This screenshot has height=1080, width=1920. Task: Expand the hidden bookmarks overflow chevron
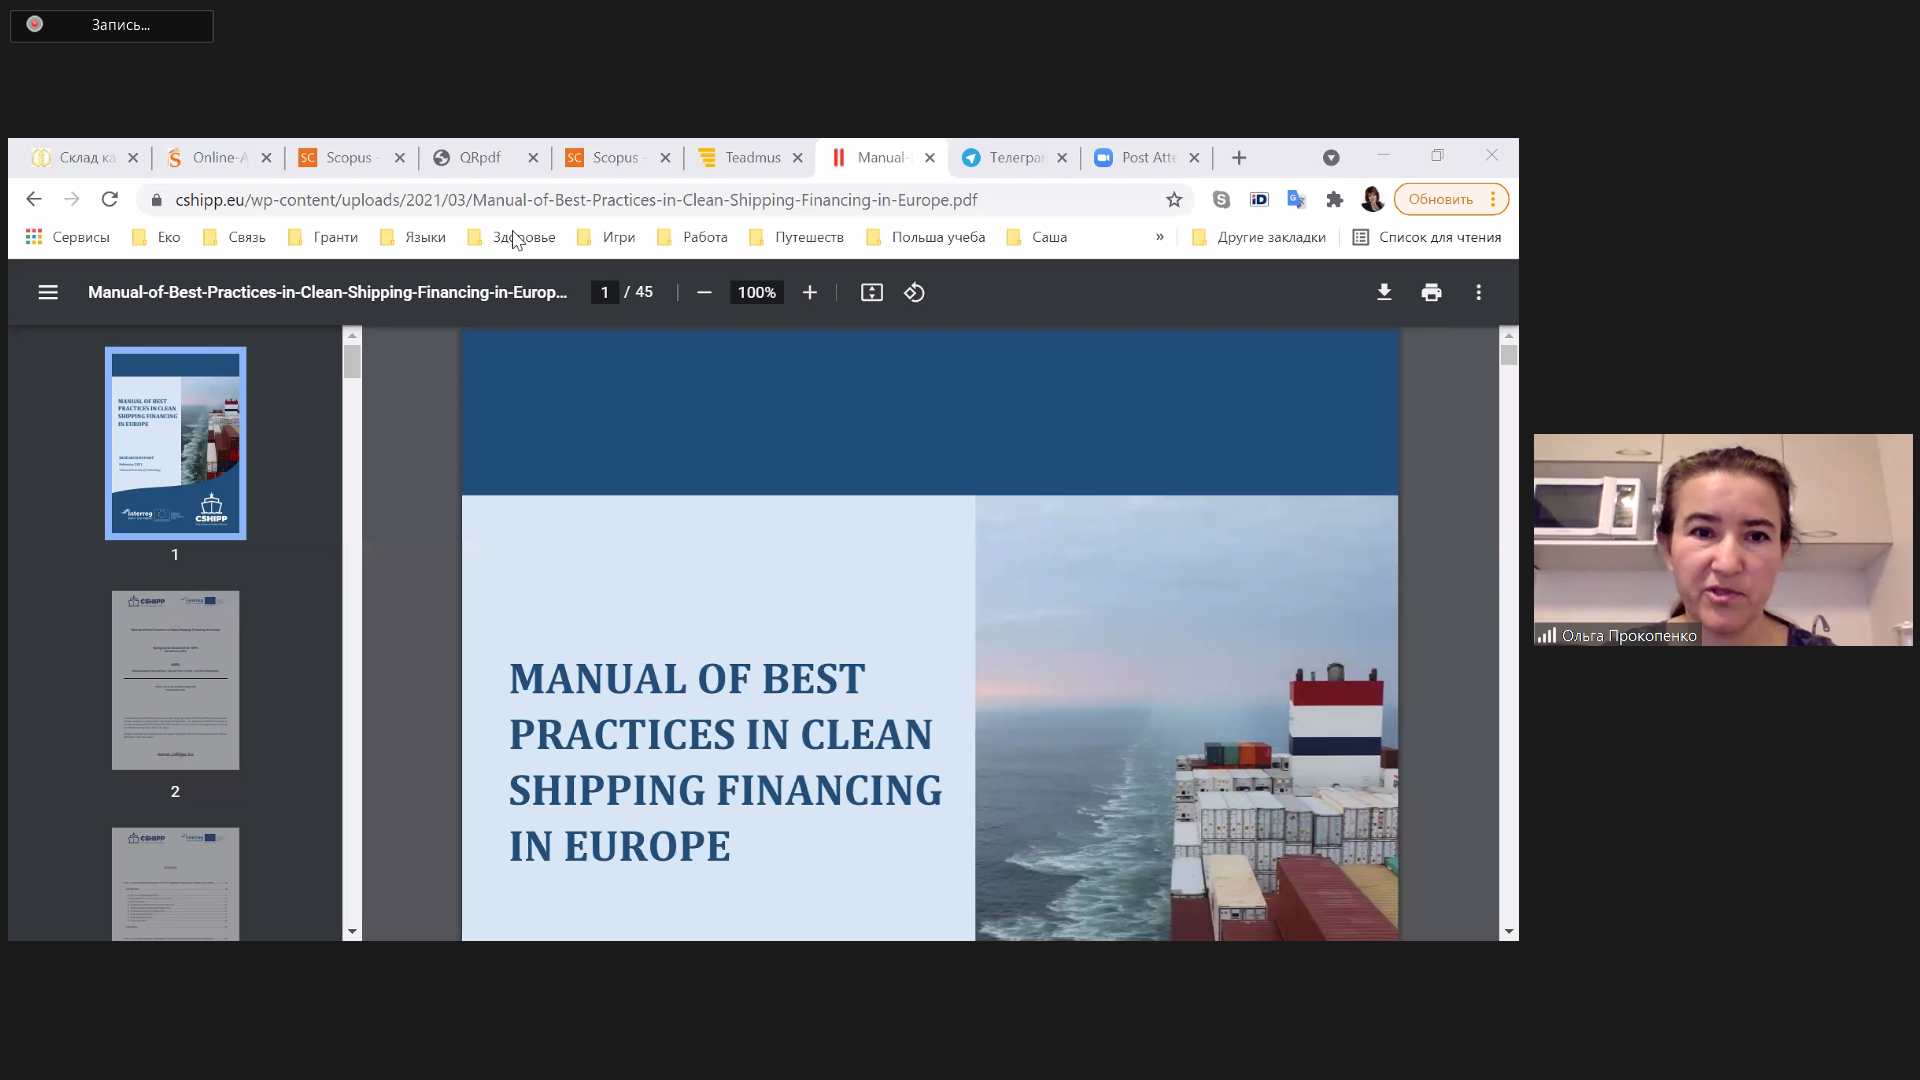coord(1160,237)
